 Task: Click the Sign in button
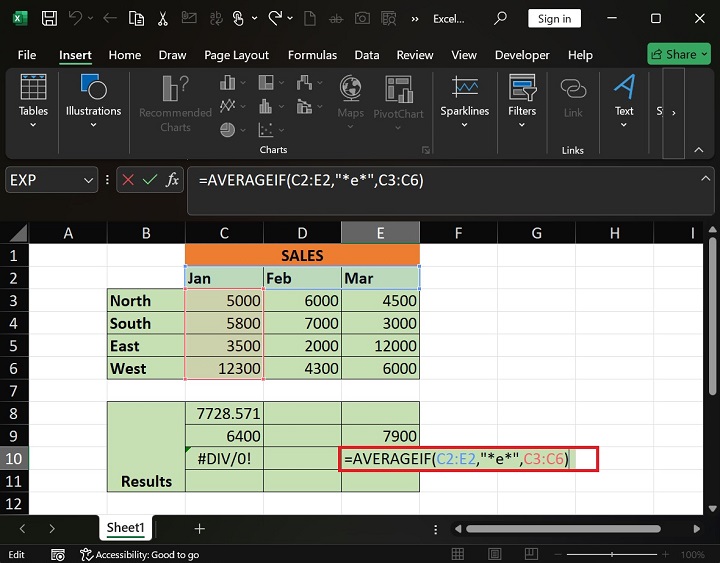tap(554, 18)
